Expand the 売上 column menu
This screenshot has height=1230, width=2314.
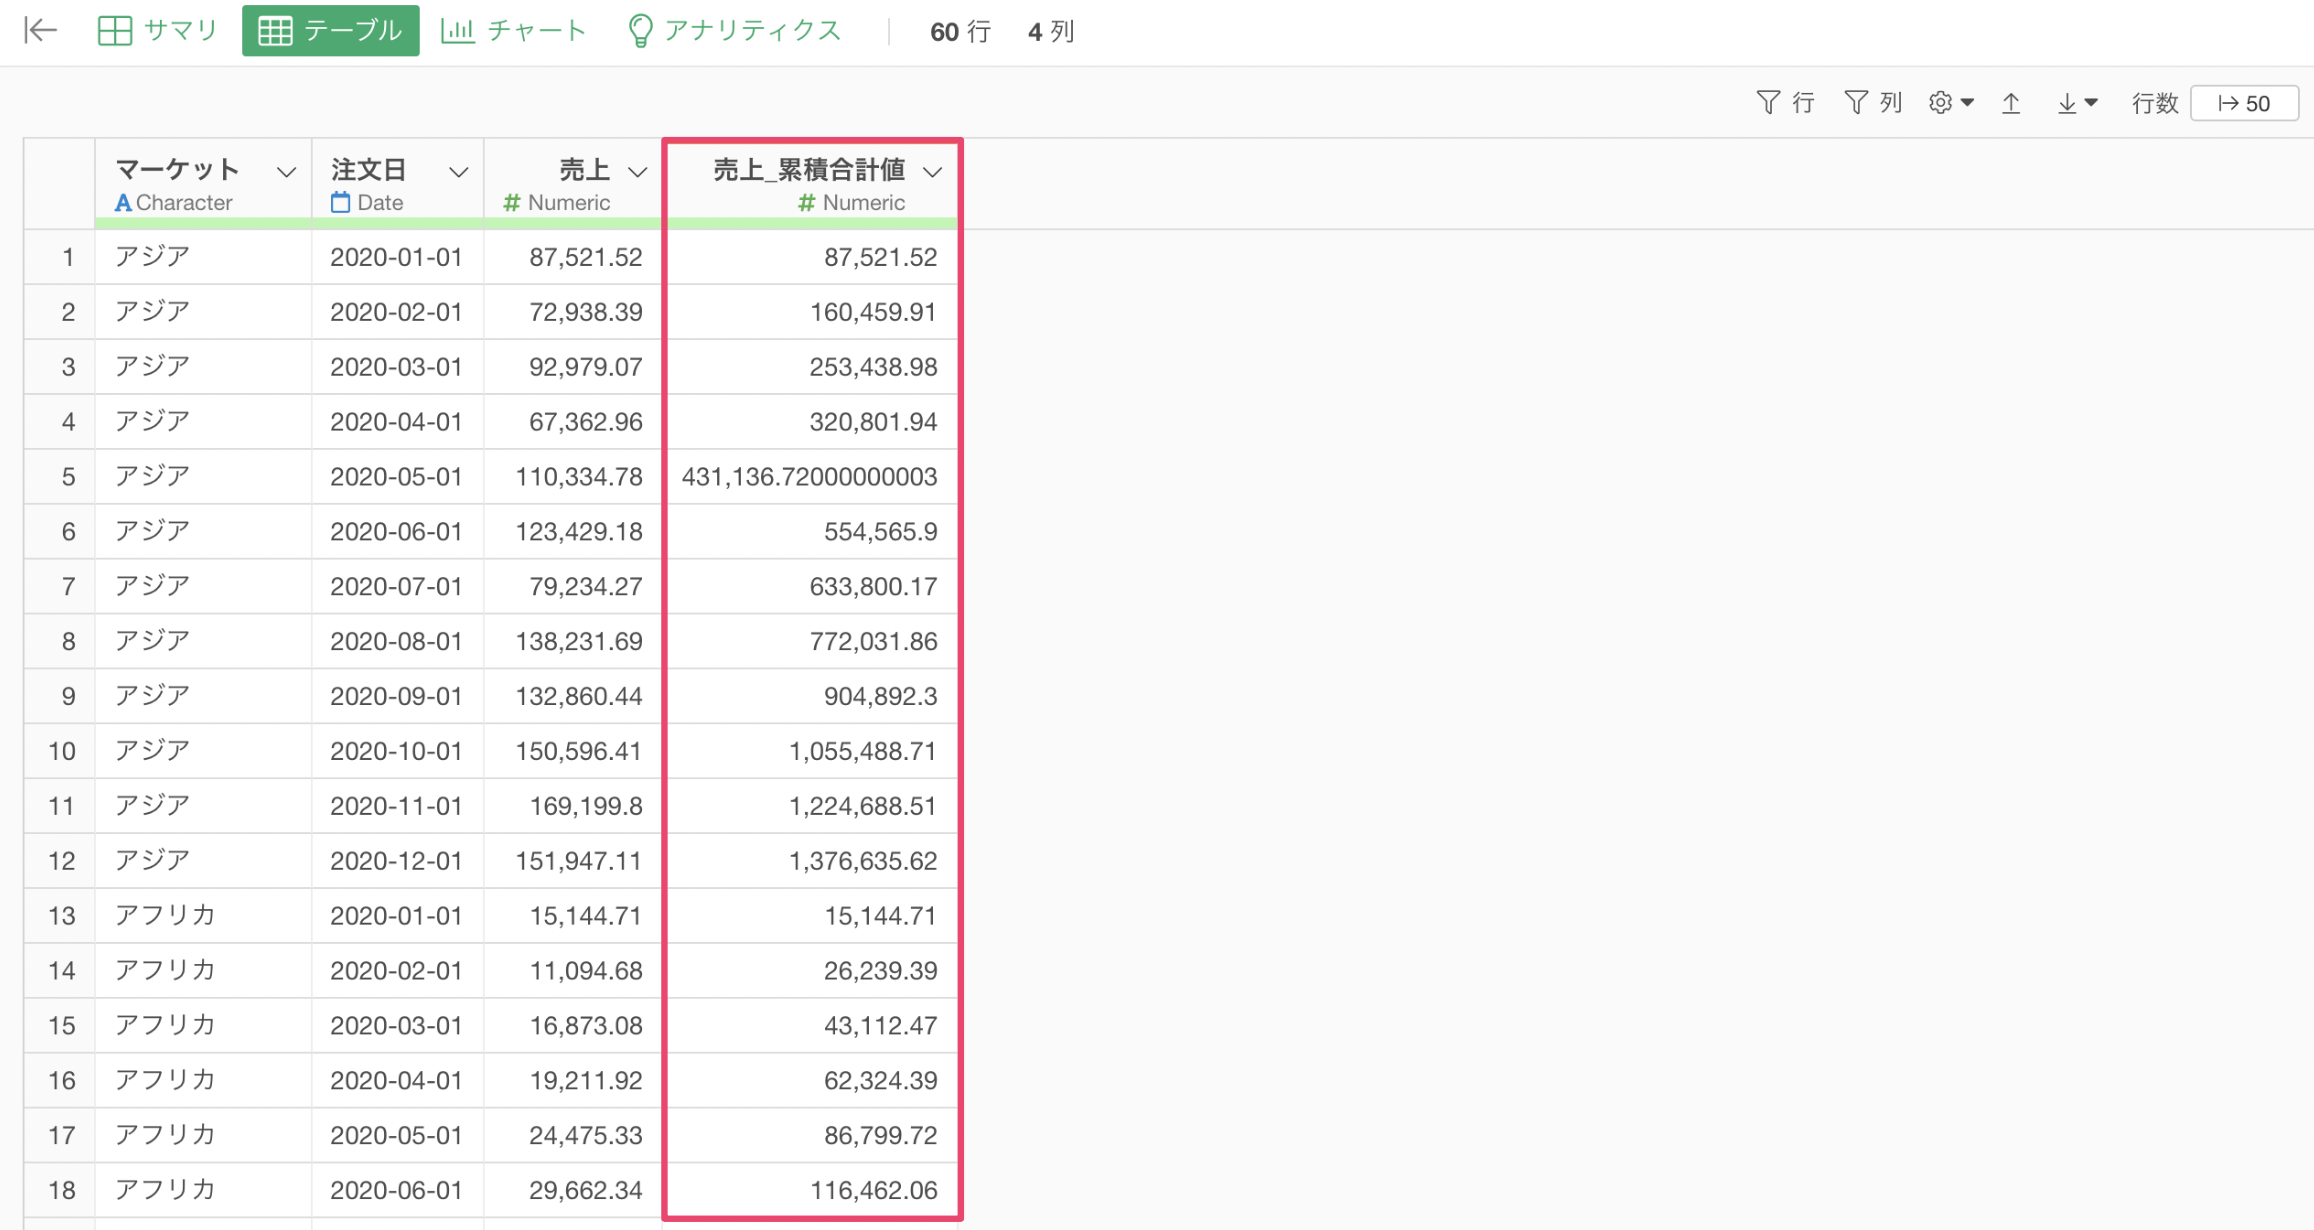click(x=637, y=172)
